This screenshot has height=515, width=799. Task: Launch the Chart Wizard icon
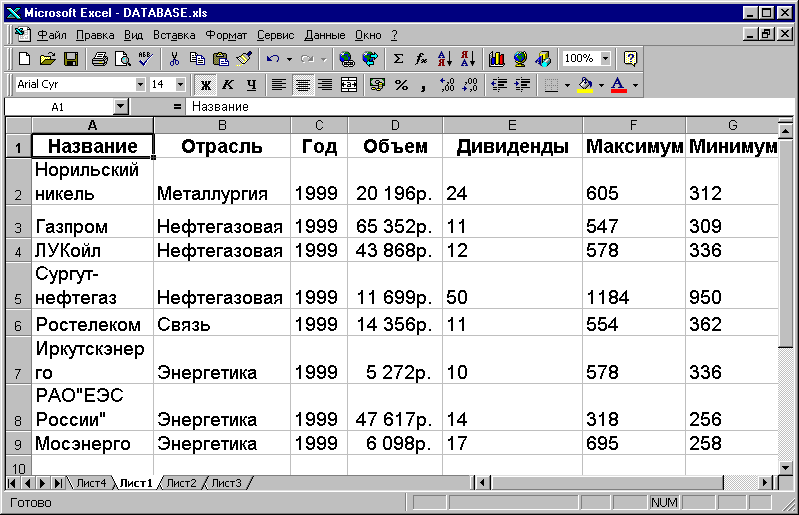497,59
